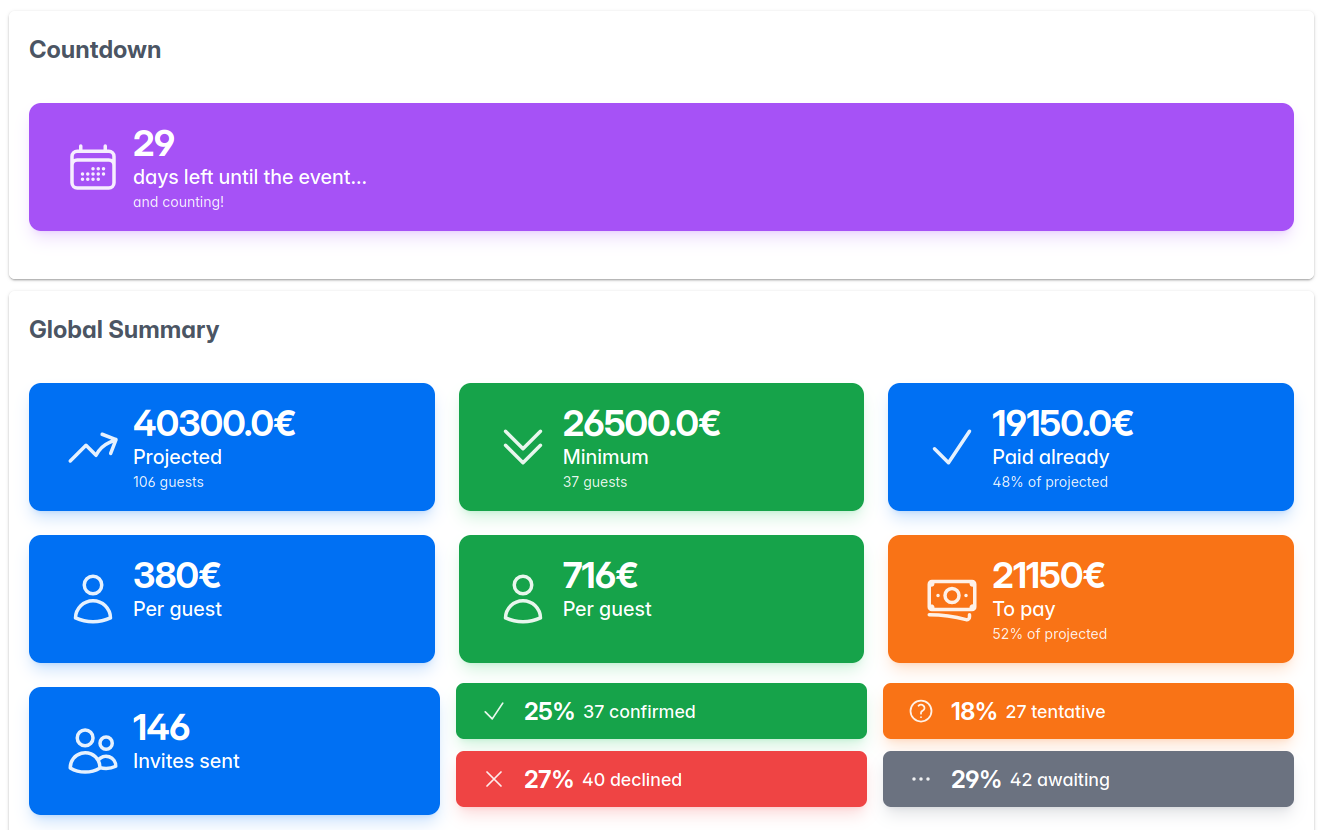Viewport: 1328px width, 830px height.
Task: Open the 40300.0€ Projected summary card
Action: pos(232,447)
